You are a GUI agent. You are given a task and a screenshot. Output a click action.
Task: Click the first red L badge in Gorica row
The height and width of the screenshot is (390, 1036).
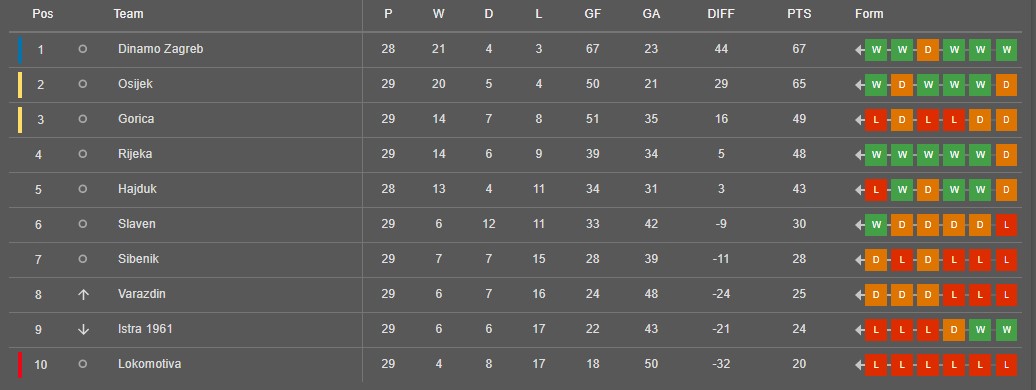875,120
